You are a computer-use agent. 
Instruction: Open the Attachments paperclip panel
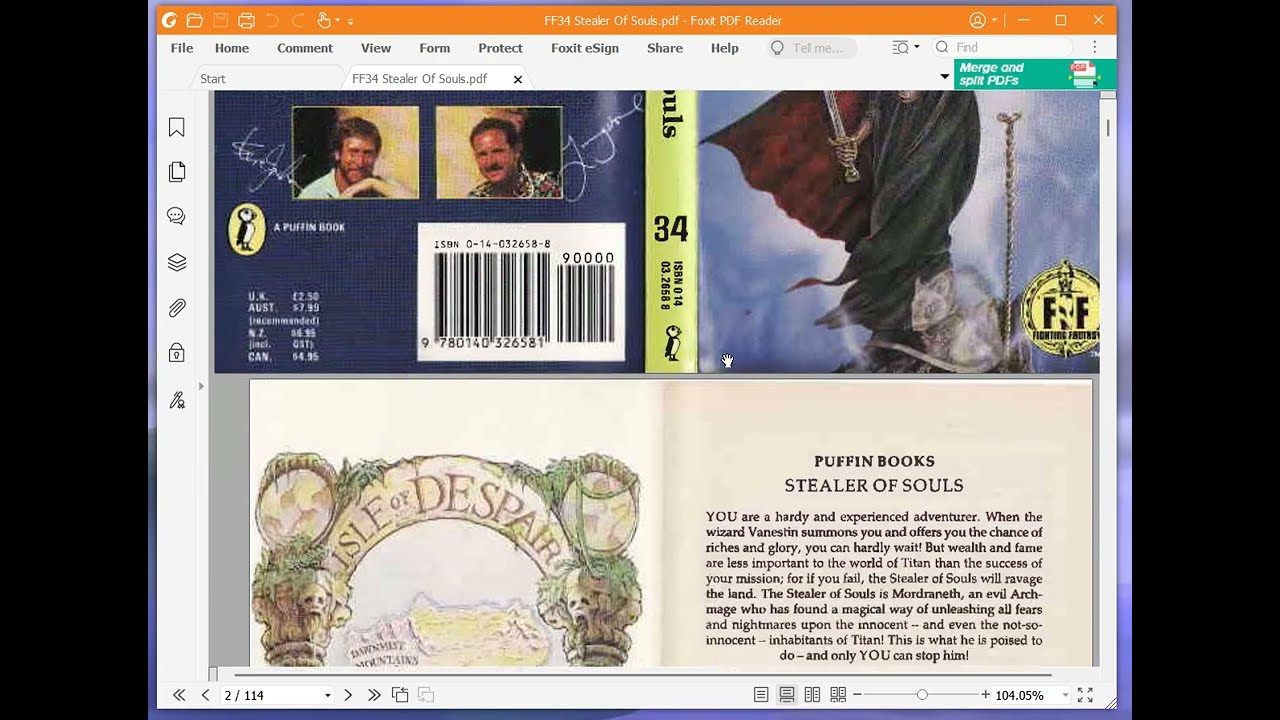pyautogui.click(x=177, y=307)
